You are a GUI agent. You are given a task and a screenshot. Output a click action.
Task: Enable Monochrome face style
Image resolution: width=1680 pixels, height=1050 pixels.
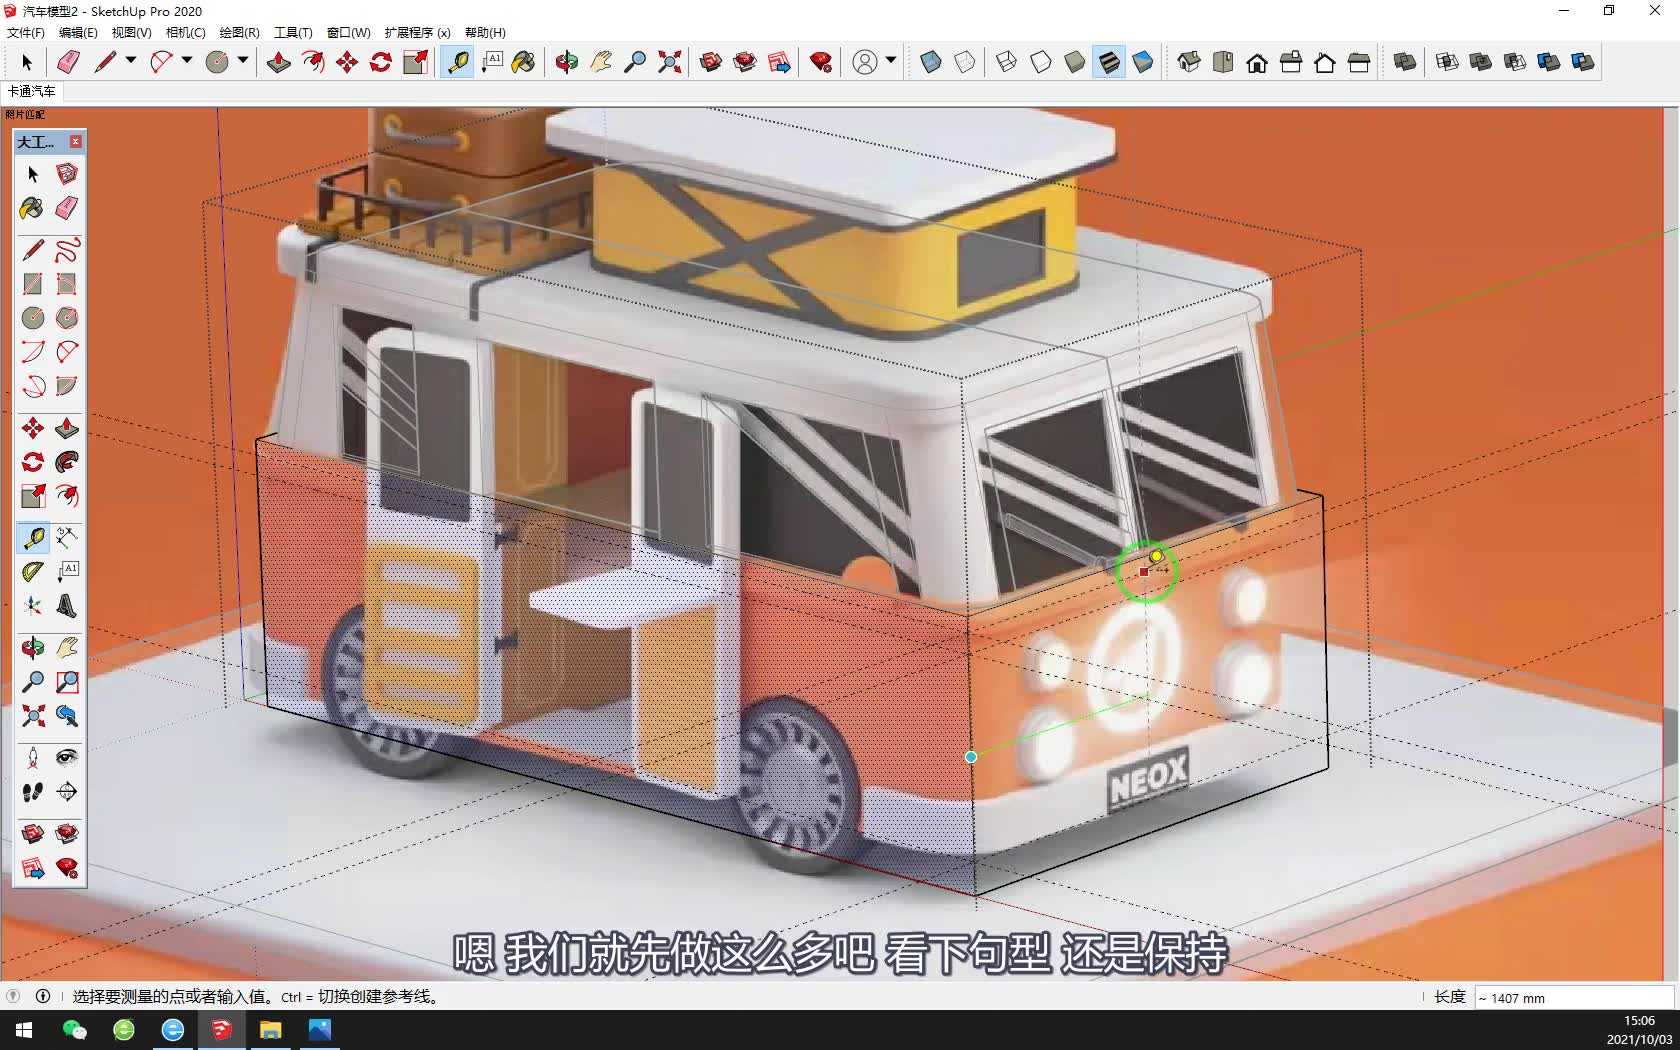[x=1143, y=62]
